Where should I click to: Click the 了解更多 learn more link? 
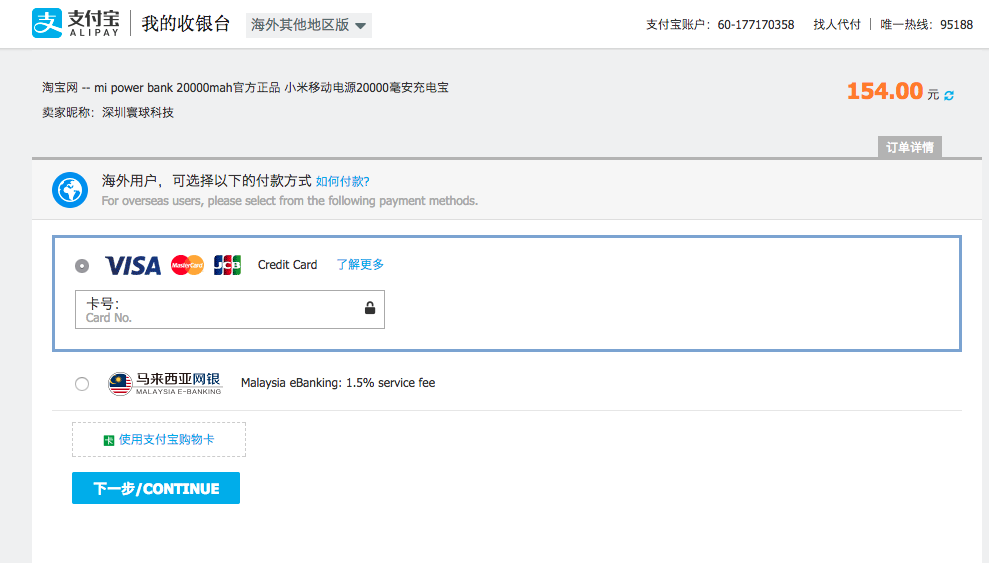point(360,265)
